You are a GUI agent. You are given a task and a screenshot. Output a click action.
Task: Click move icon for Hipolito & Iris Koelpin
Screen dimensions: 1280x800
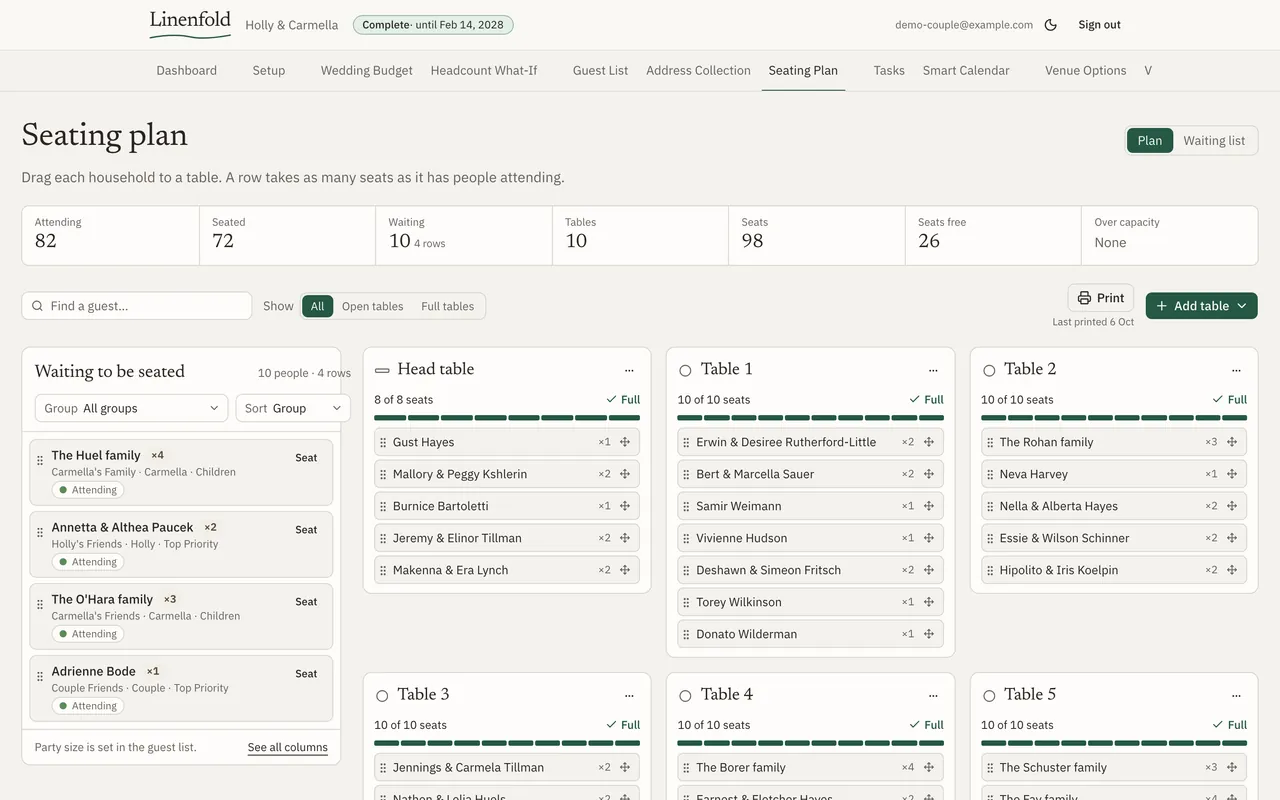tap(1232, 570)
